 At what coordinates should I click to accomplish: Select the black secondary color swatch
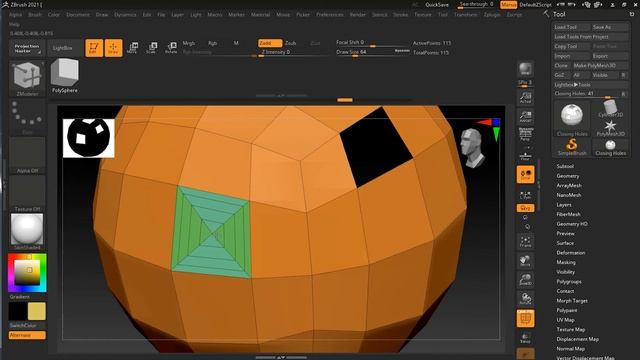(17, 311)
